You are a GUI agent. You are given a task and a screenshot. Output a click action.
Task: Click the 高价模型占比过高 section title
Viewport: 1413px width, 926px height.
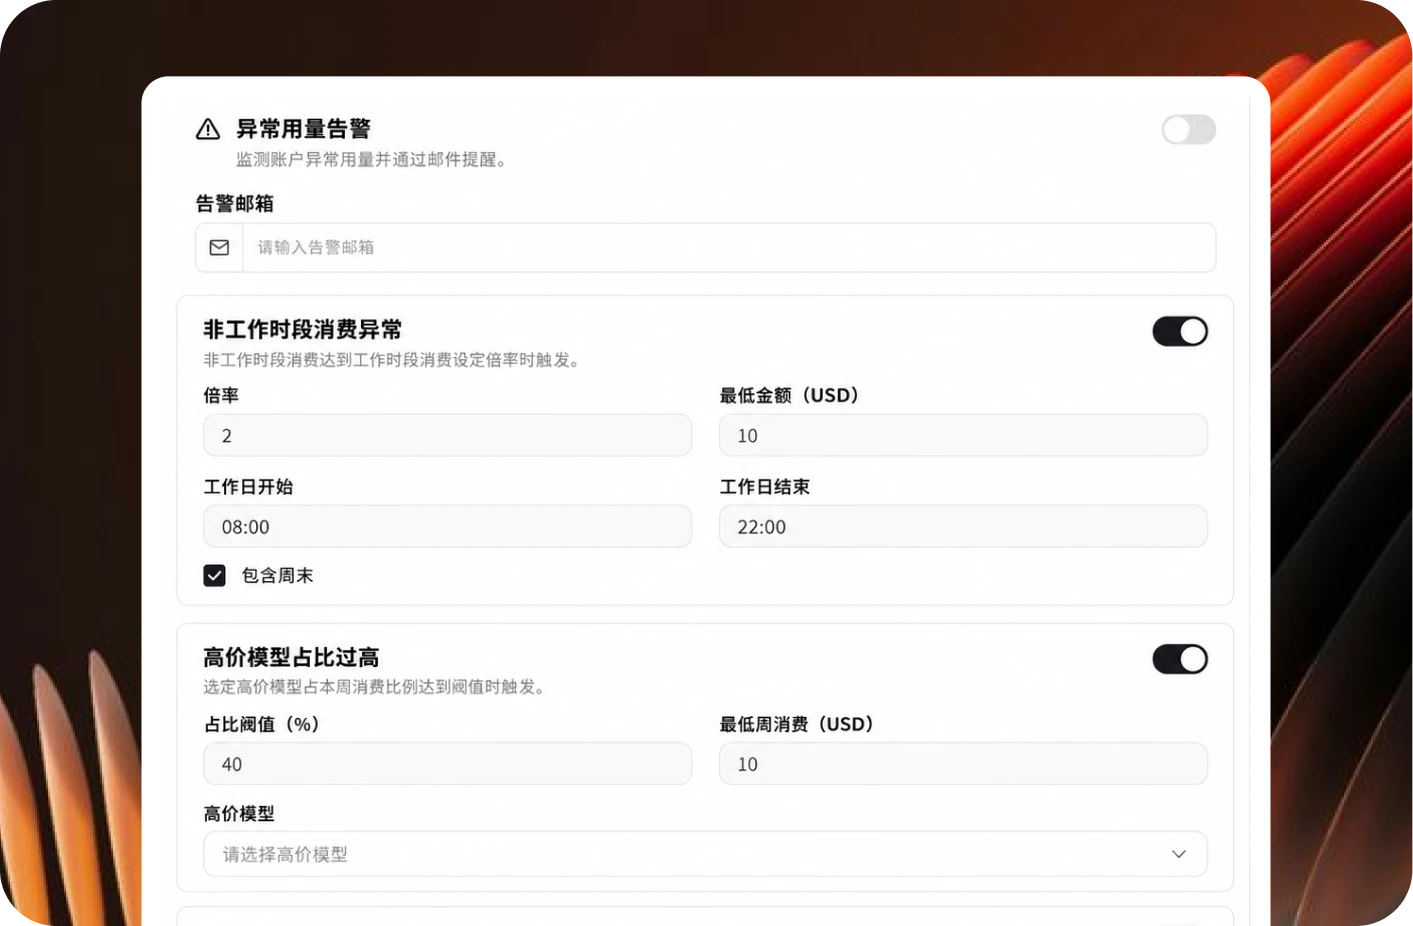coord(291,657)
